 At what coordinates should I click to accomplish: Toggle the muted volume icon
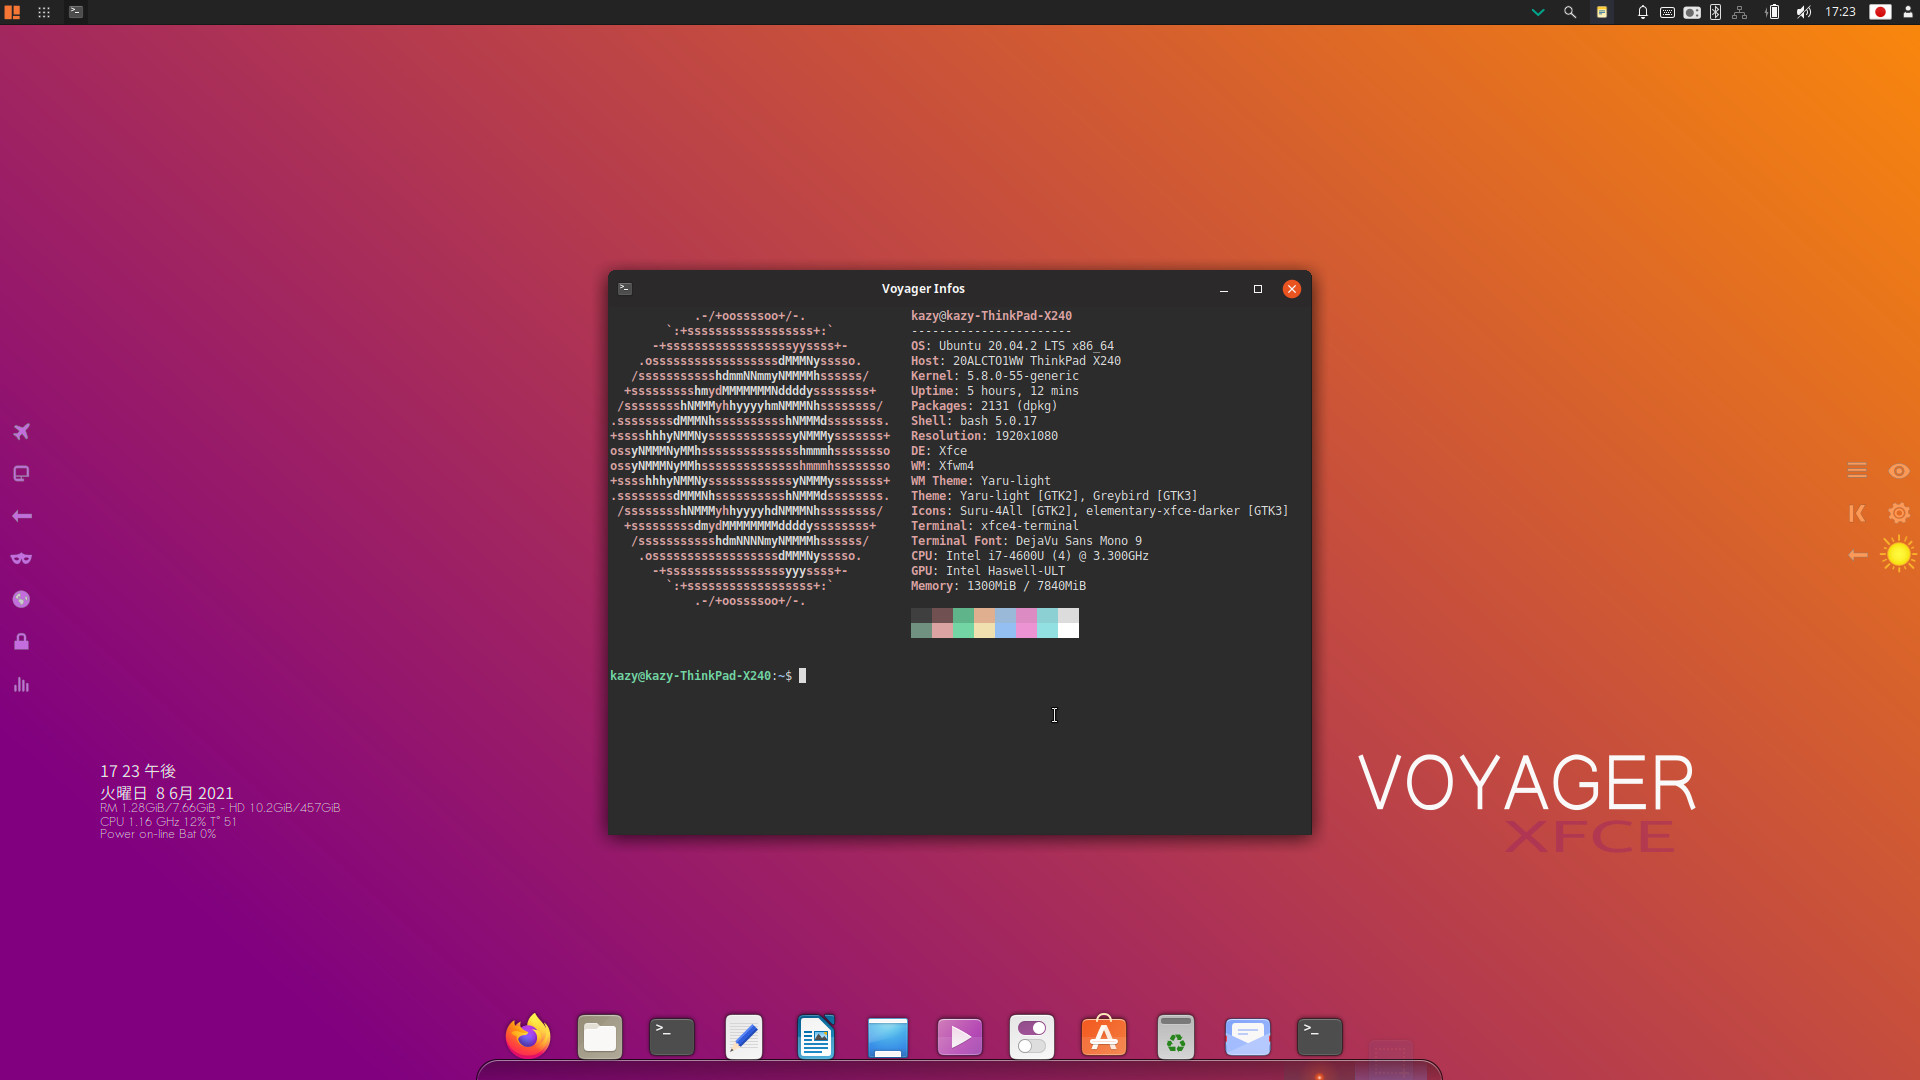pos(1803,12)
